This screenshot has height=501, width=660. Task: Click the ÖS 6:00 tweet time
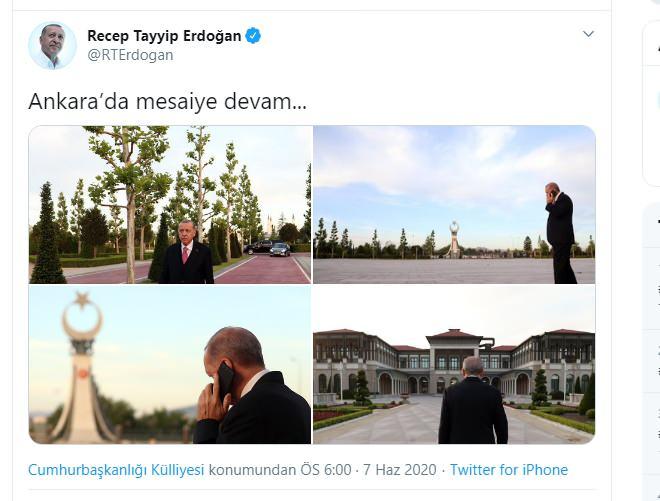[326, 469]
